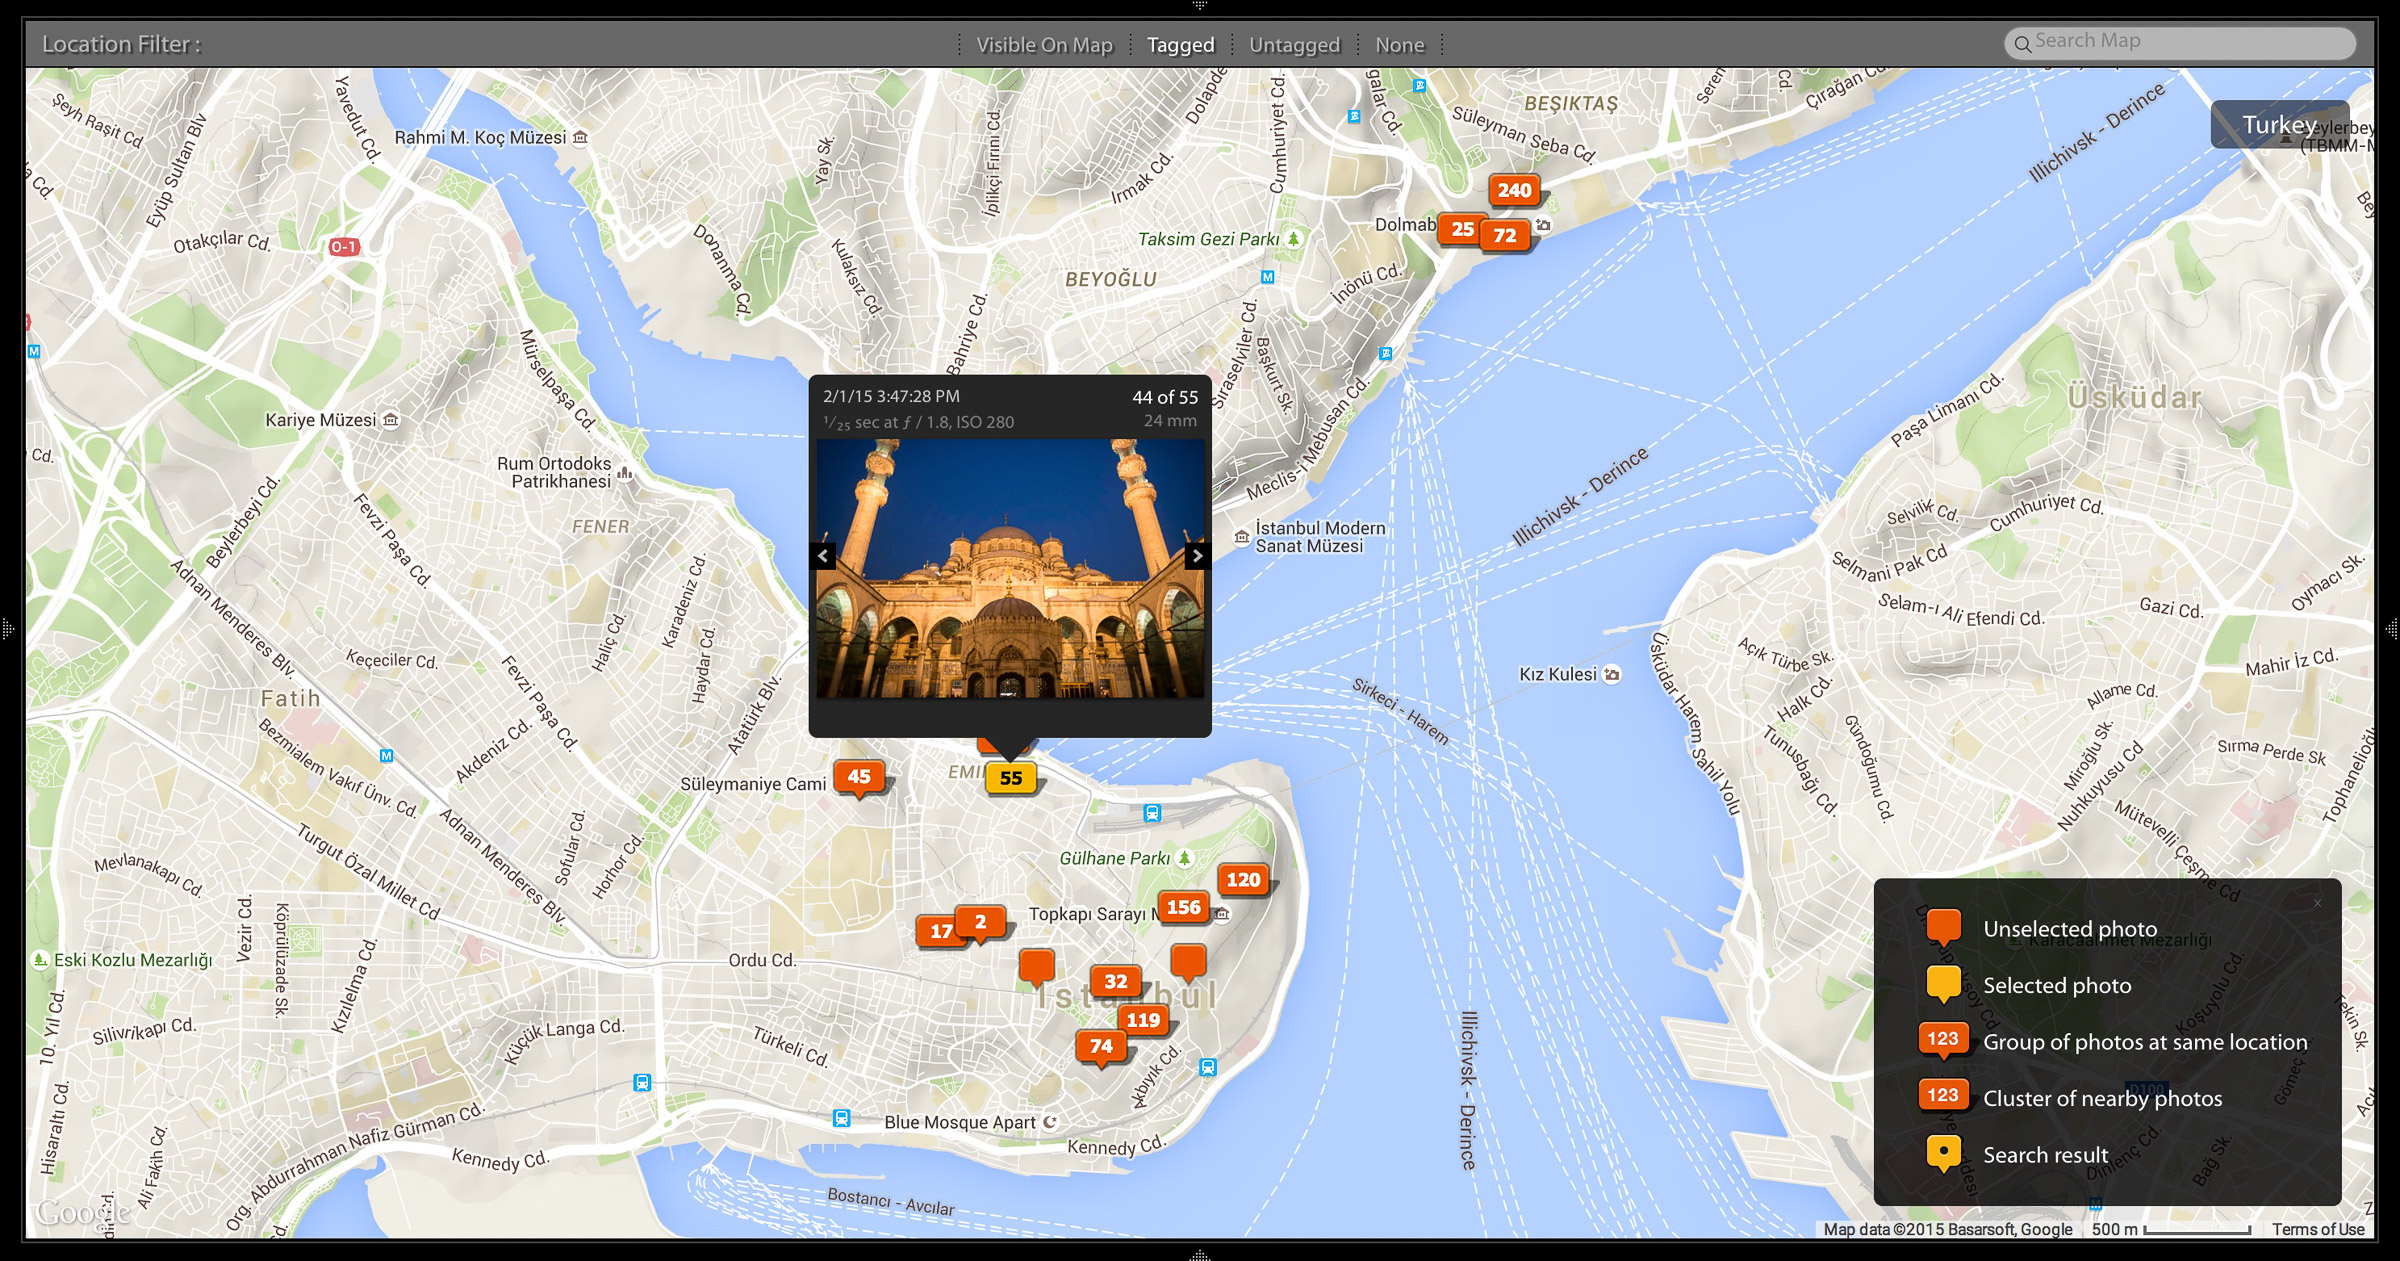The width and height of the screenshot is (2400, 1261).
Task: Show next photo in popup
Action: (1196, 556)
